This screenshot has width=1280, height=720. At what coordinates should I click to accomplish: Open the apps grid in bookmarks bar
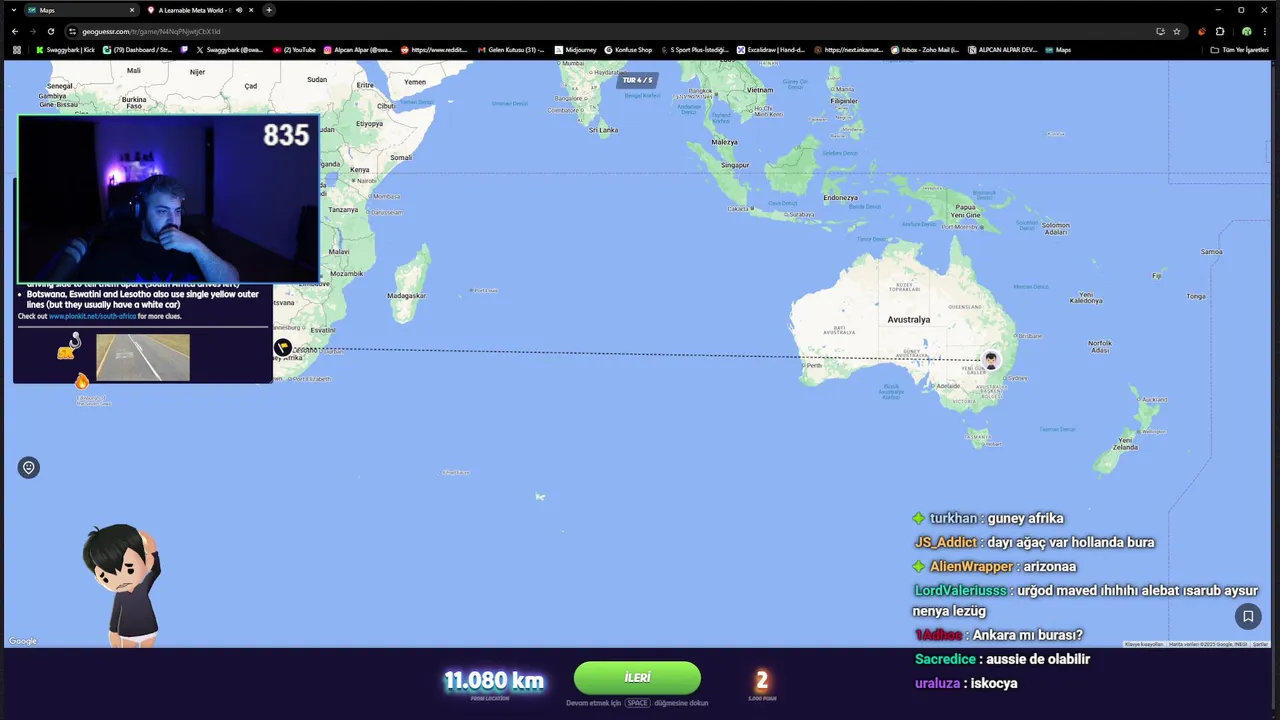(16, 49)
